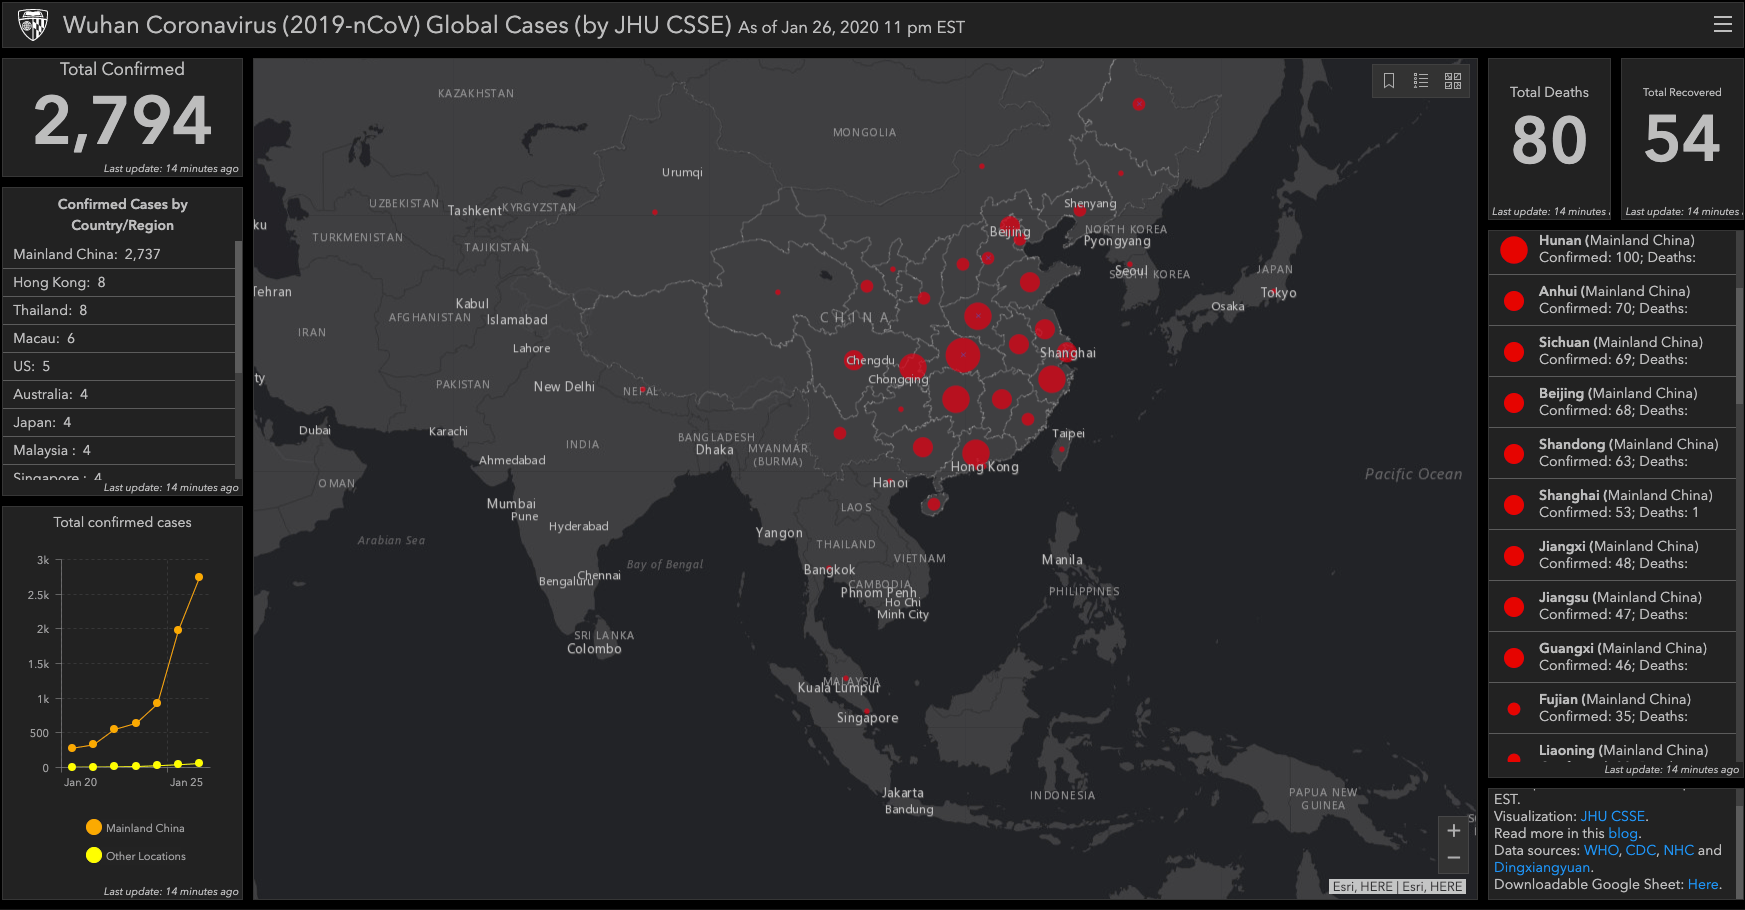Open the hamburger menu at top right
This screenshot has width=1745, height=910.
[1723, 24]
